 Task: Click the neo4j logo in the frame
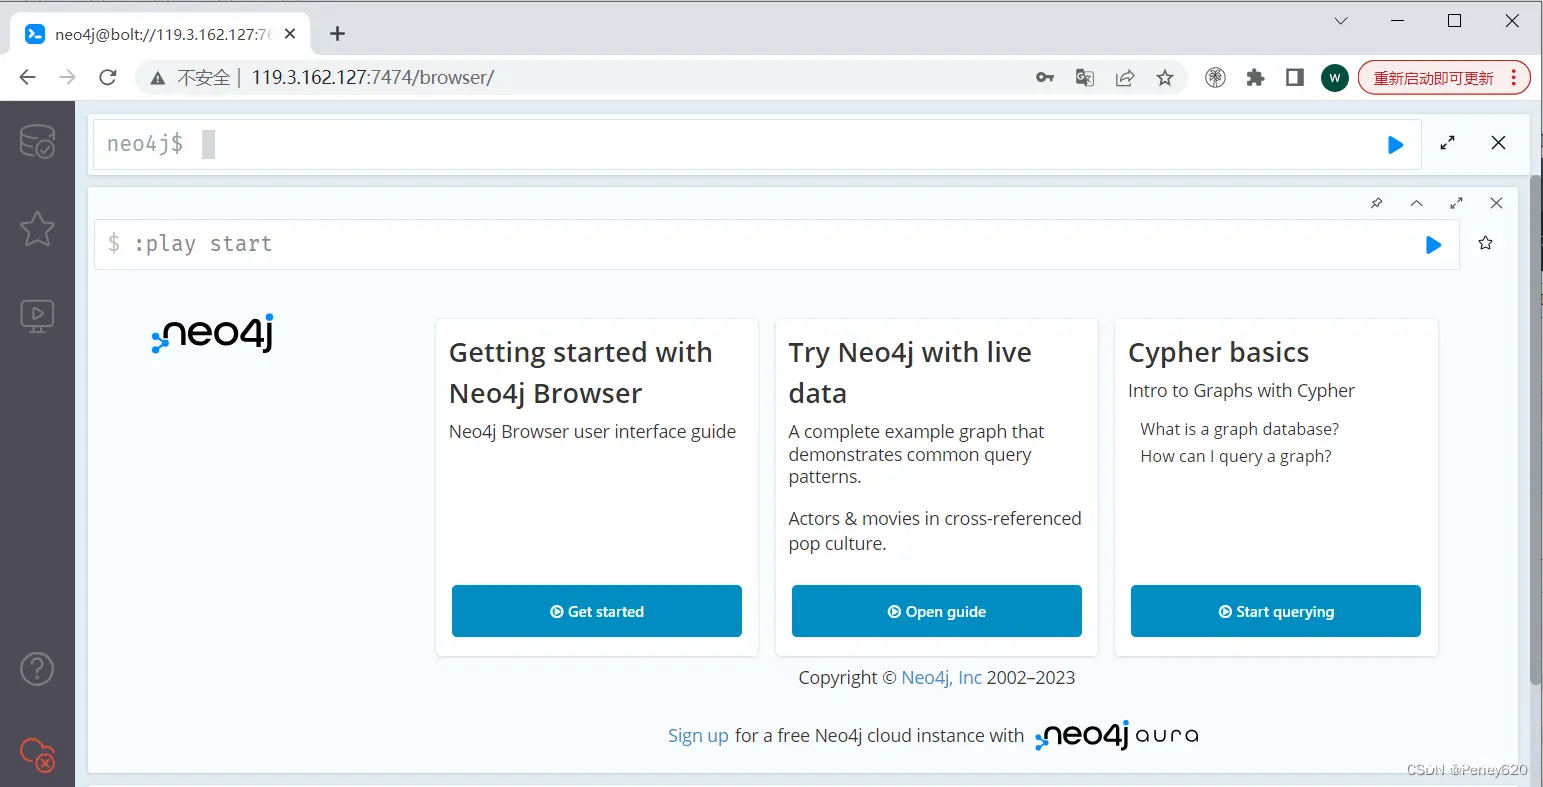(x=213, y=333)
